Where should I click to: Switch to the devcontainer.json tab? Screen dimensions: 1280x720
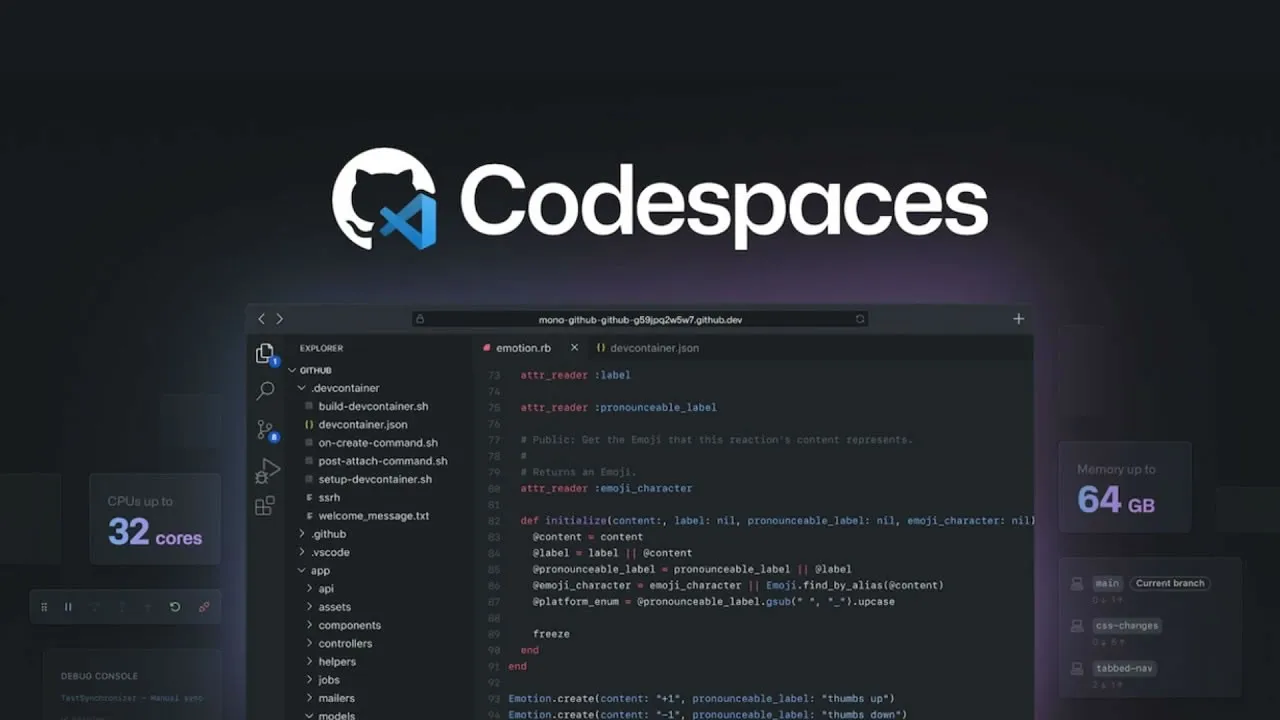click(648, 348)
